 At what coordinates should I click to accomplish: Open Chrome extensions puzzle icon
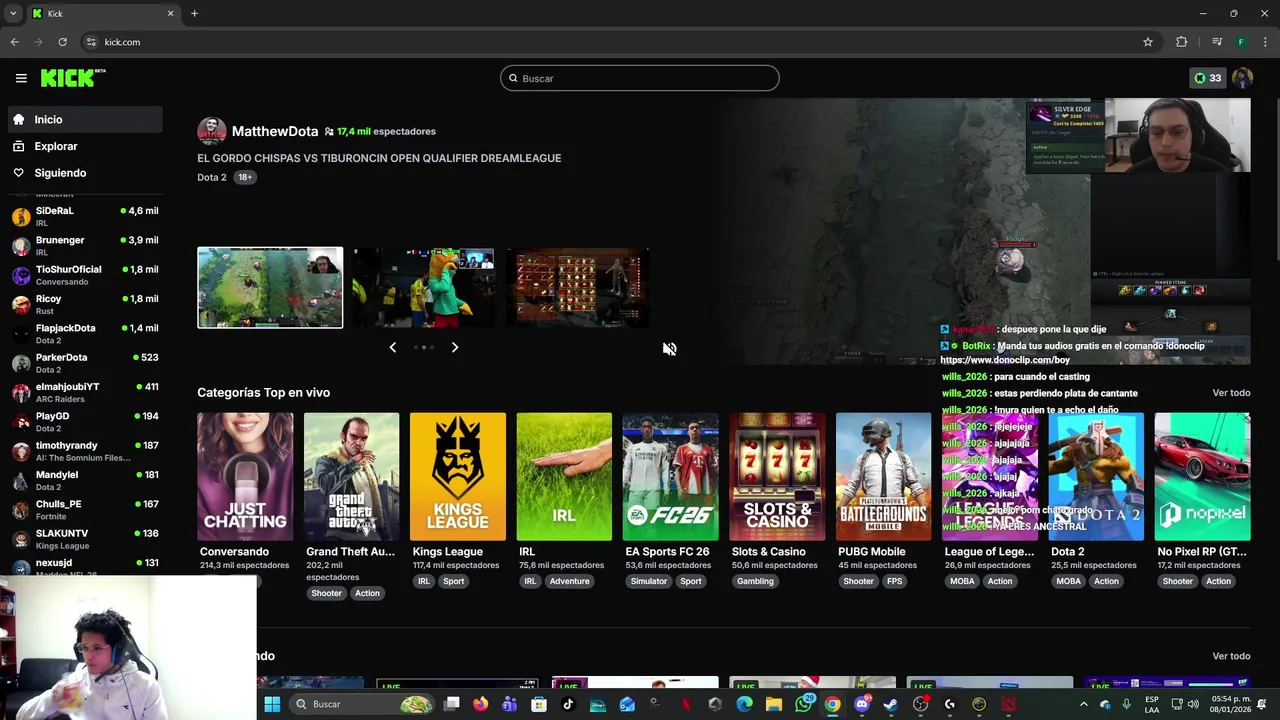point(1182,42)
